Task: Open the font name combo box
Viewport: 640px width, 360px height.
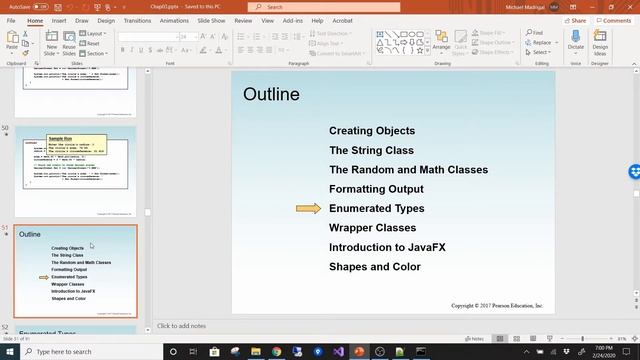Action: pyautogui.click(x=149, y=37)
